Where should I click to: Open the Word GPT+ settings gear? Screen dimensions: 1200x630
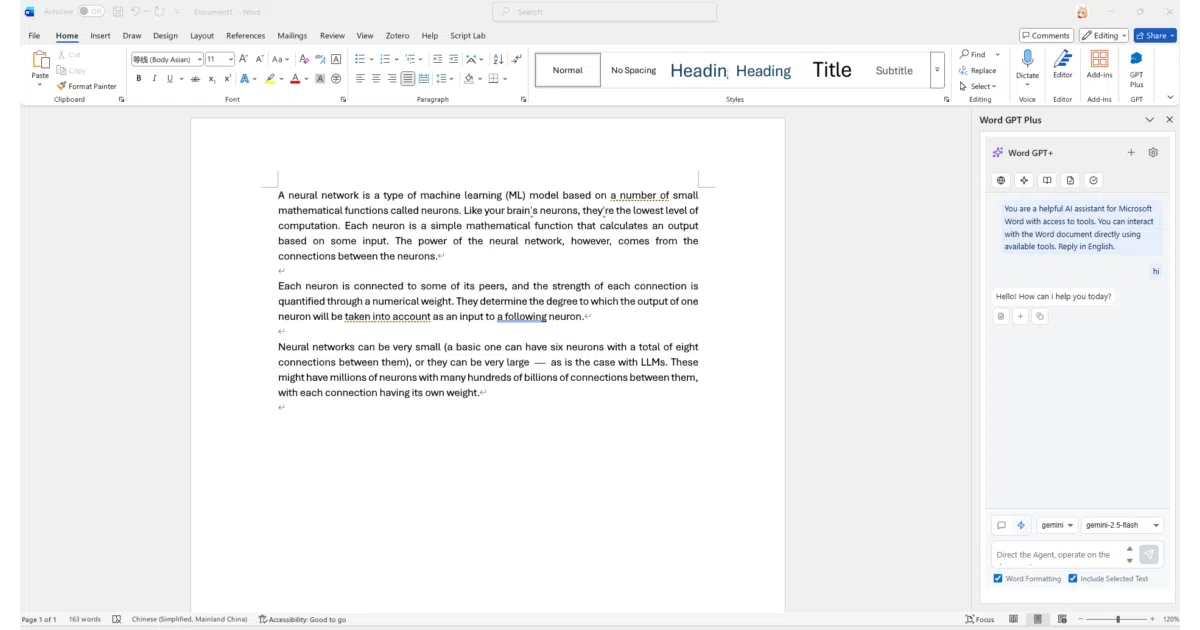pos(1153,153)
